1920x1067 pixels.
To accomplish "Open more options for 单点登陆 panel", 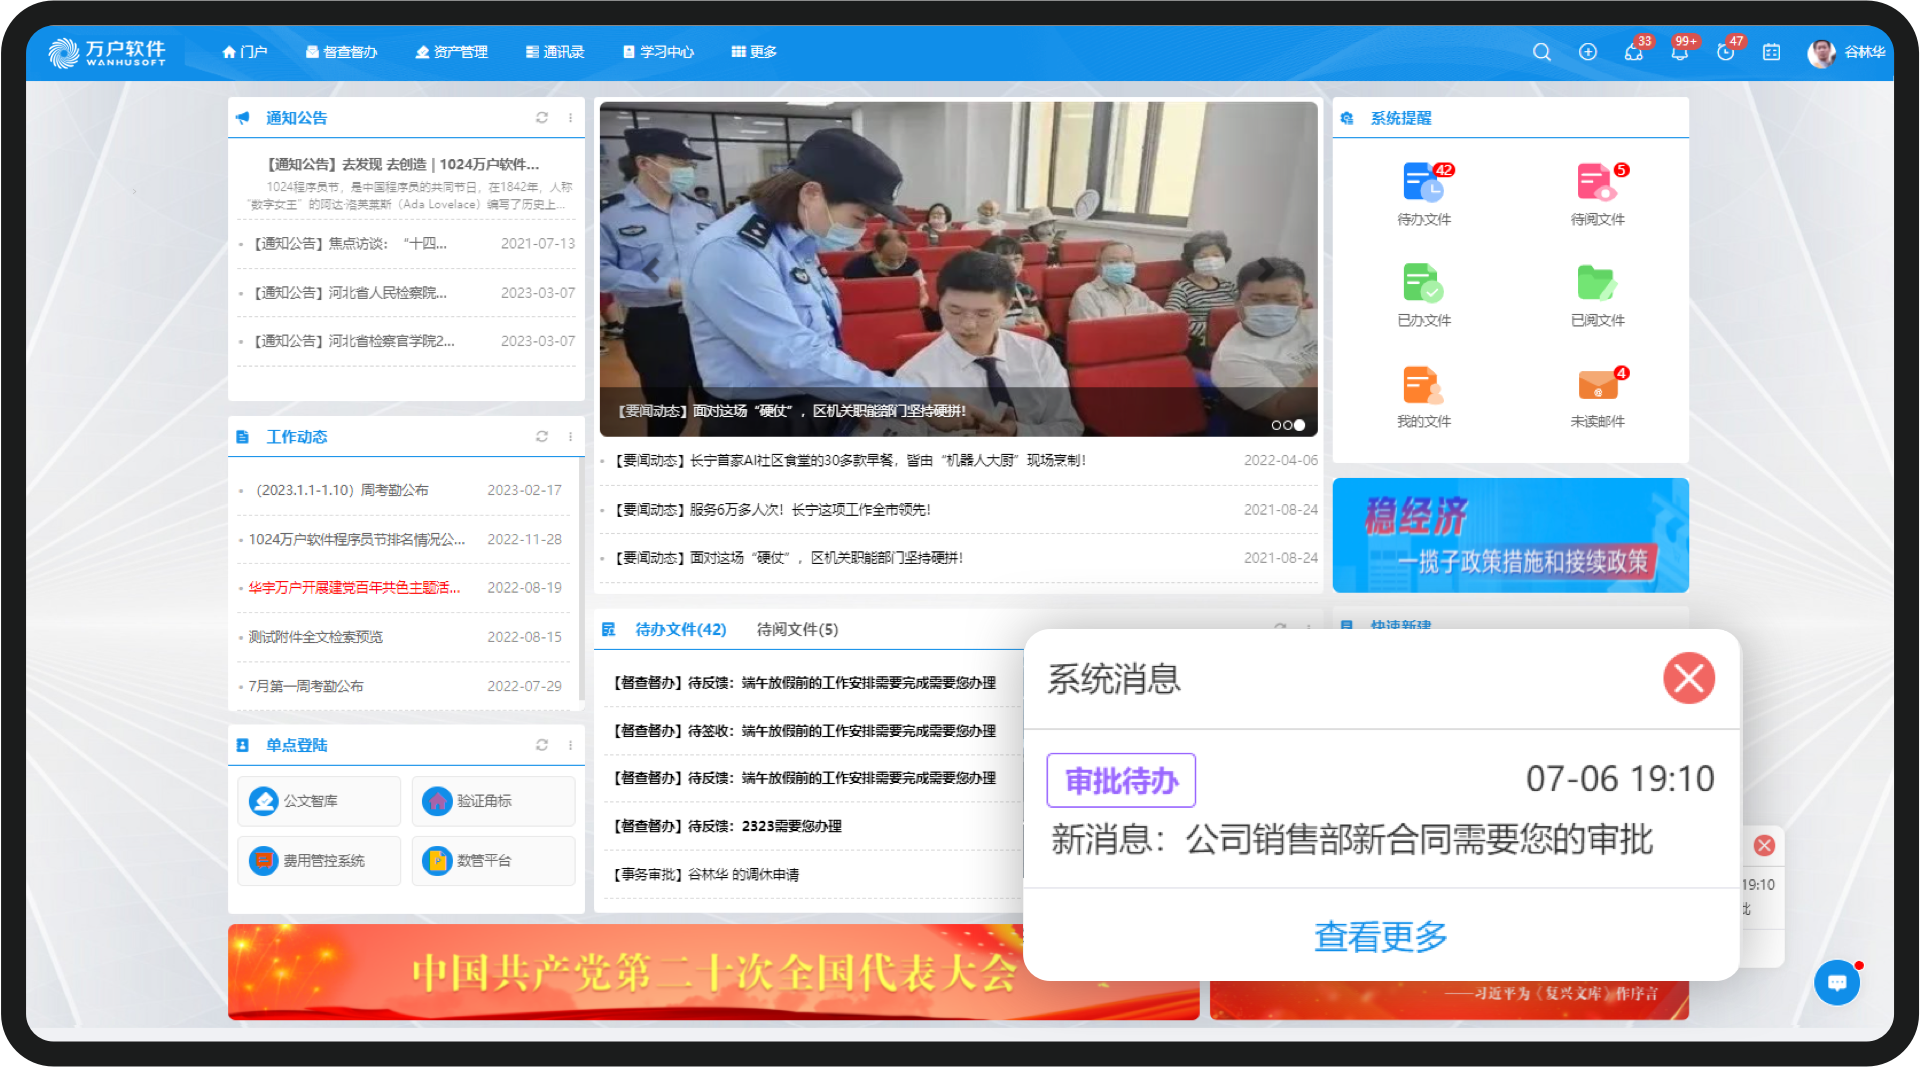I will point(571,745).
